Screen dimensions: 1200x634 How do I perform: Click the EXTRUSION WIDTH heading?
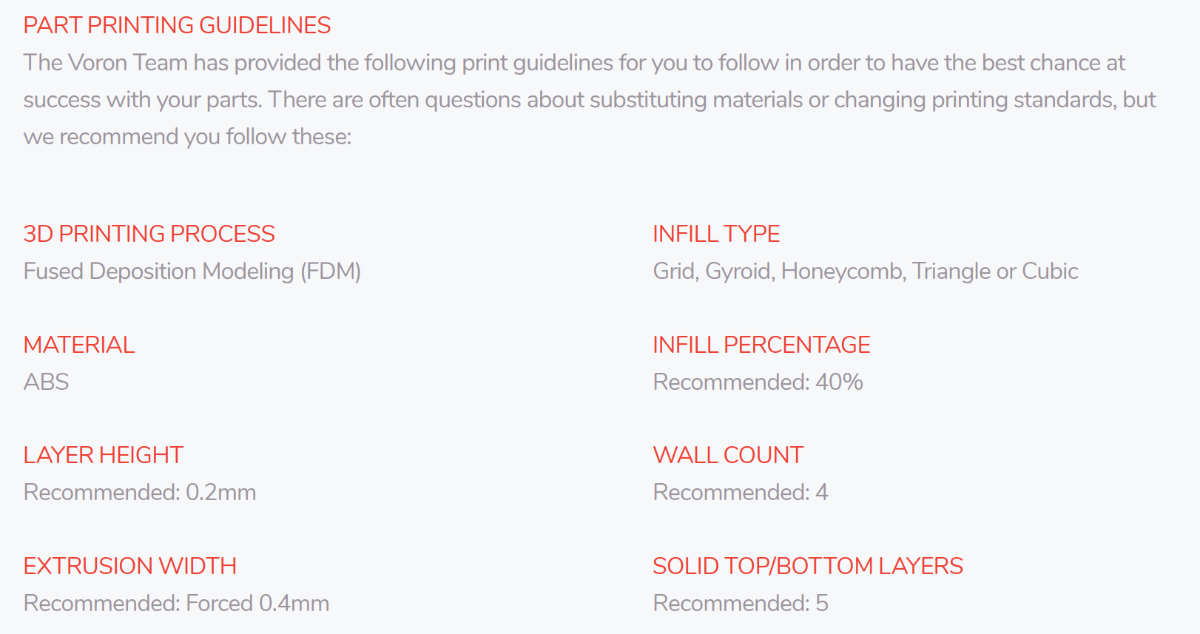(x=130, y=566)
